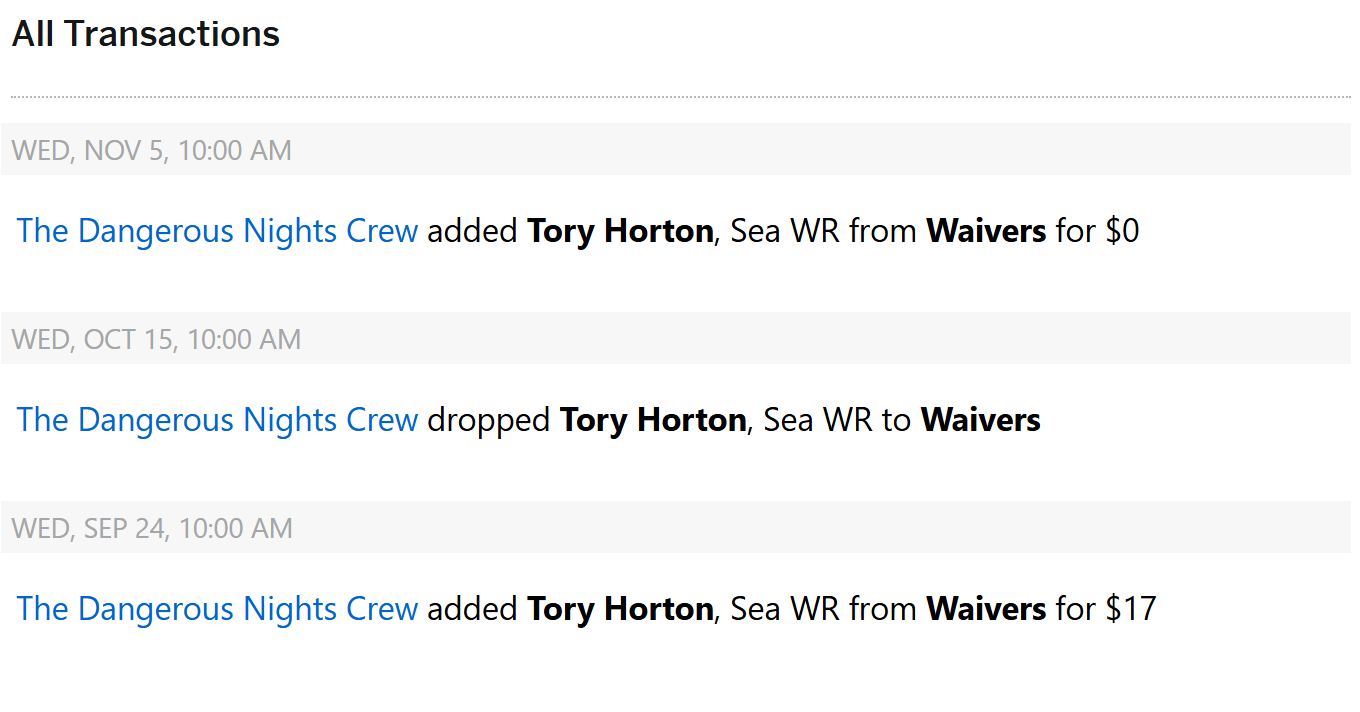Select Tory Horton in the $0 waiver add

(x=619, y=231)
